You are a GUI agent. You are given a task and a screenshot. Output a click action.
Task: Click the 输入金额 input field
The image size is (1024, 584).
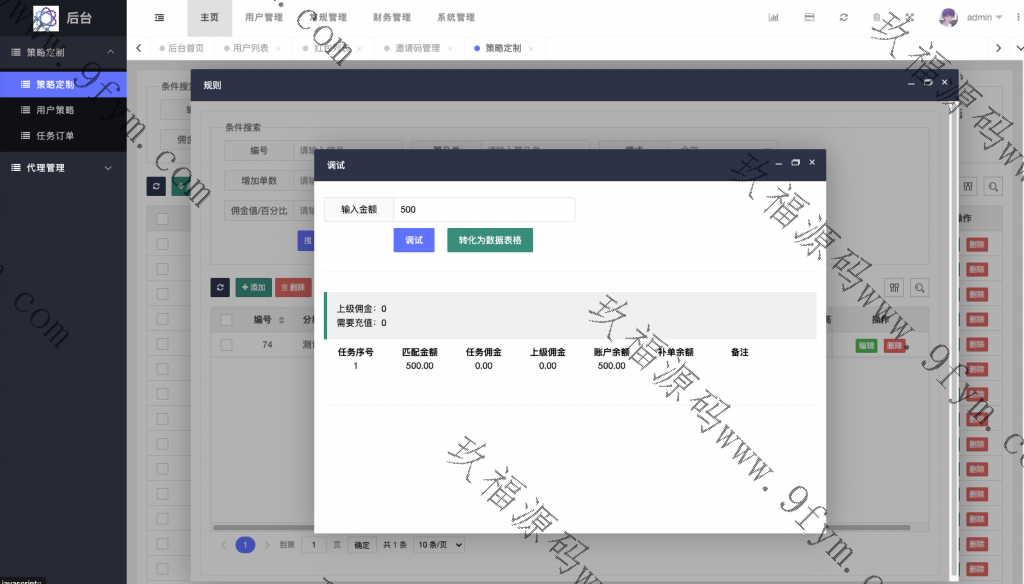click(483, 209)
